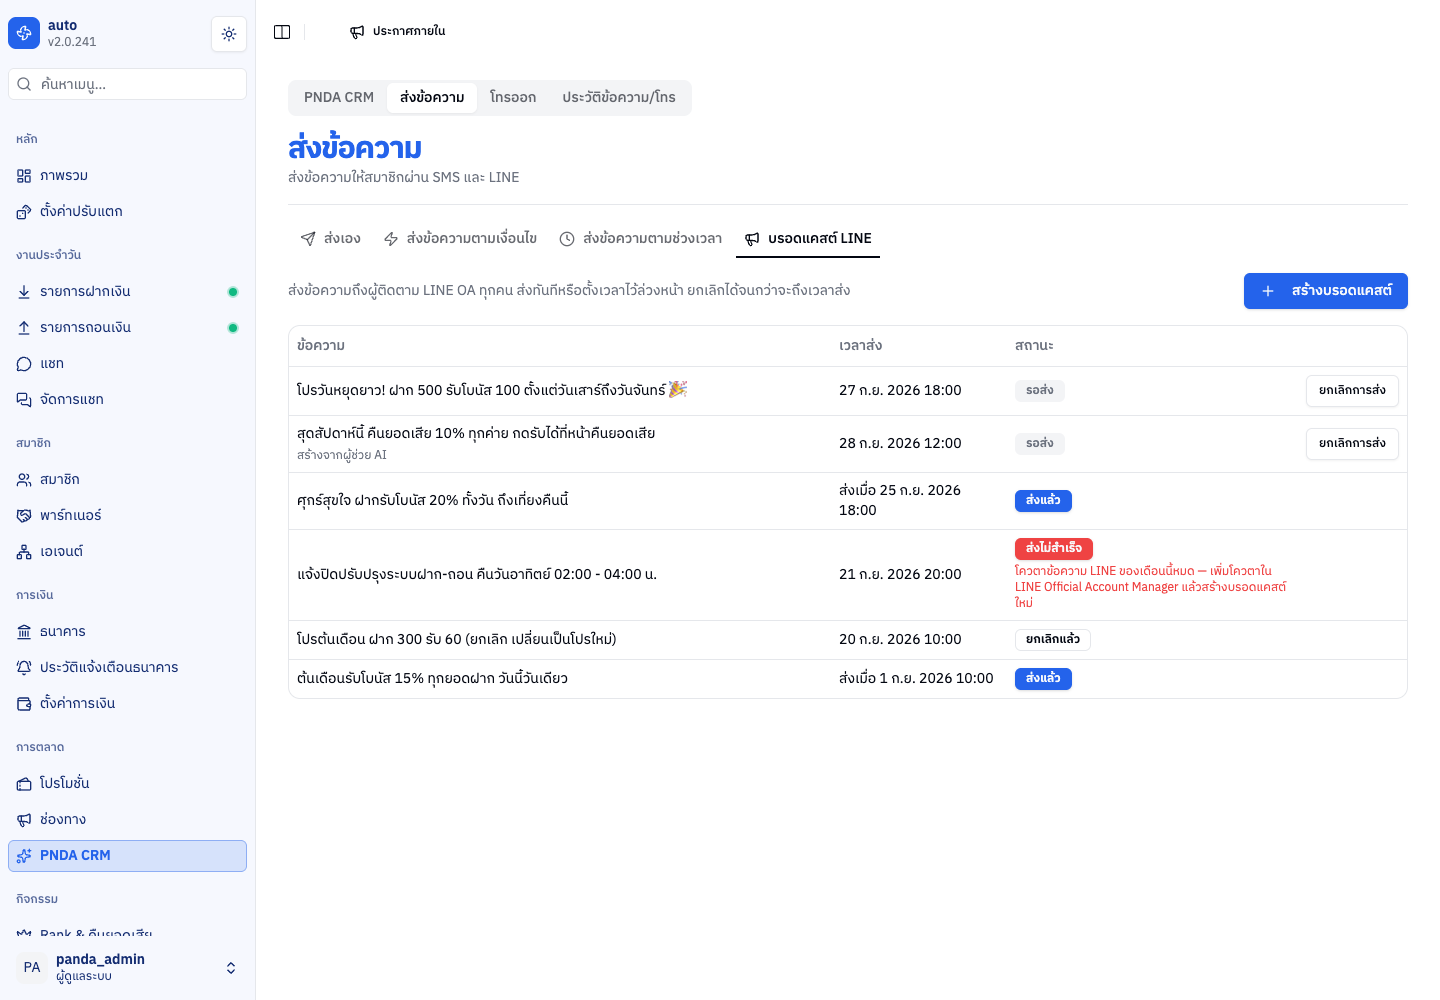Image resolution: width=1440 pixels, height=1000 pixels.
Task: Select the ส่งเอง sub-tab
Action: [330, 239]
